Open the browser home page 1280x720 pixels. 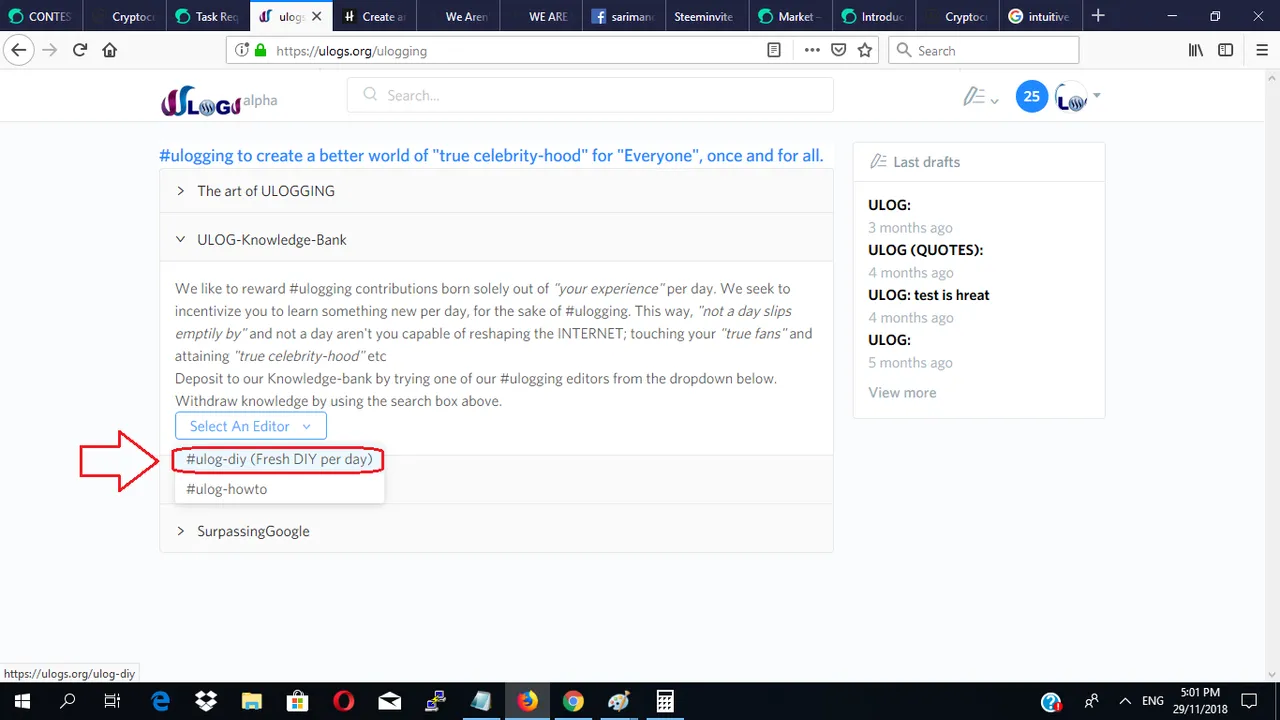(110, 50)
